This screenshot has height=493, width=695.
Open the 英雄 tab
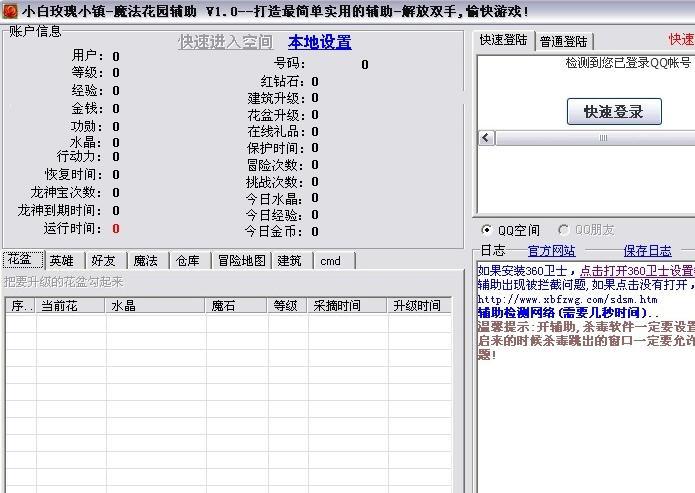pos(62,261)
